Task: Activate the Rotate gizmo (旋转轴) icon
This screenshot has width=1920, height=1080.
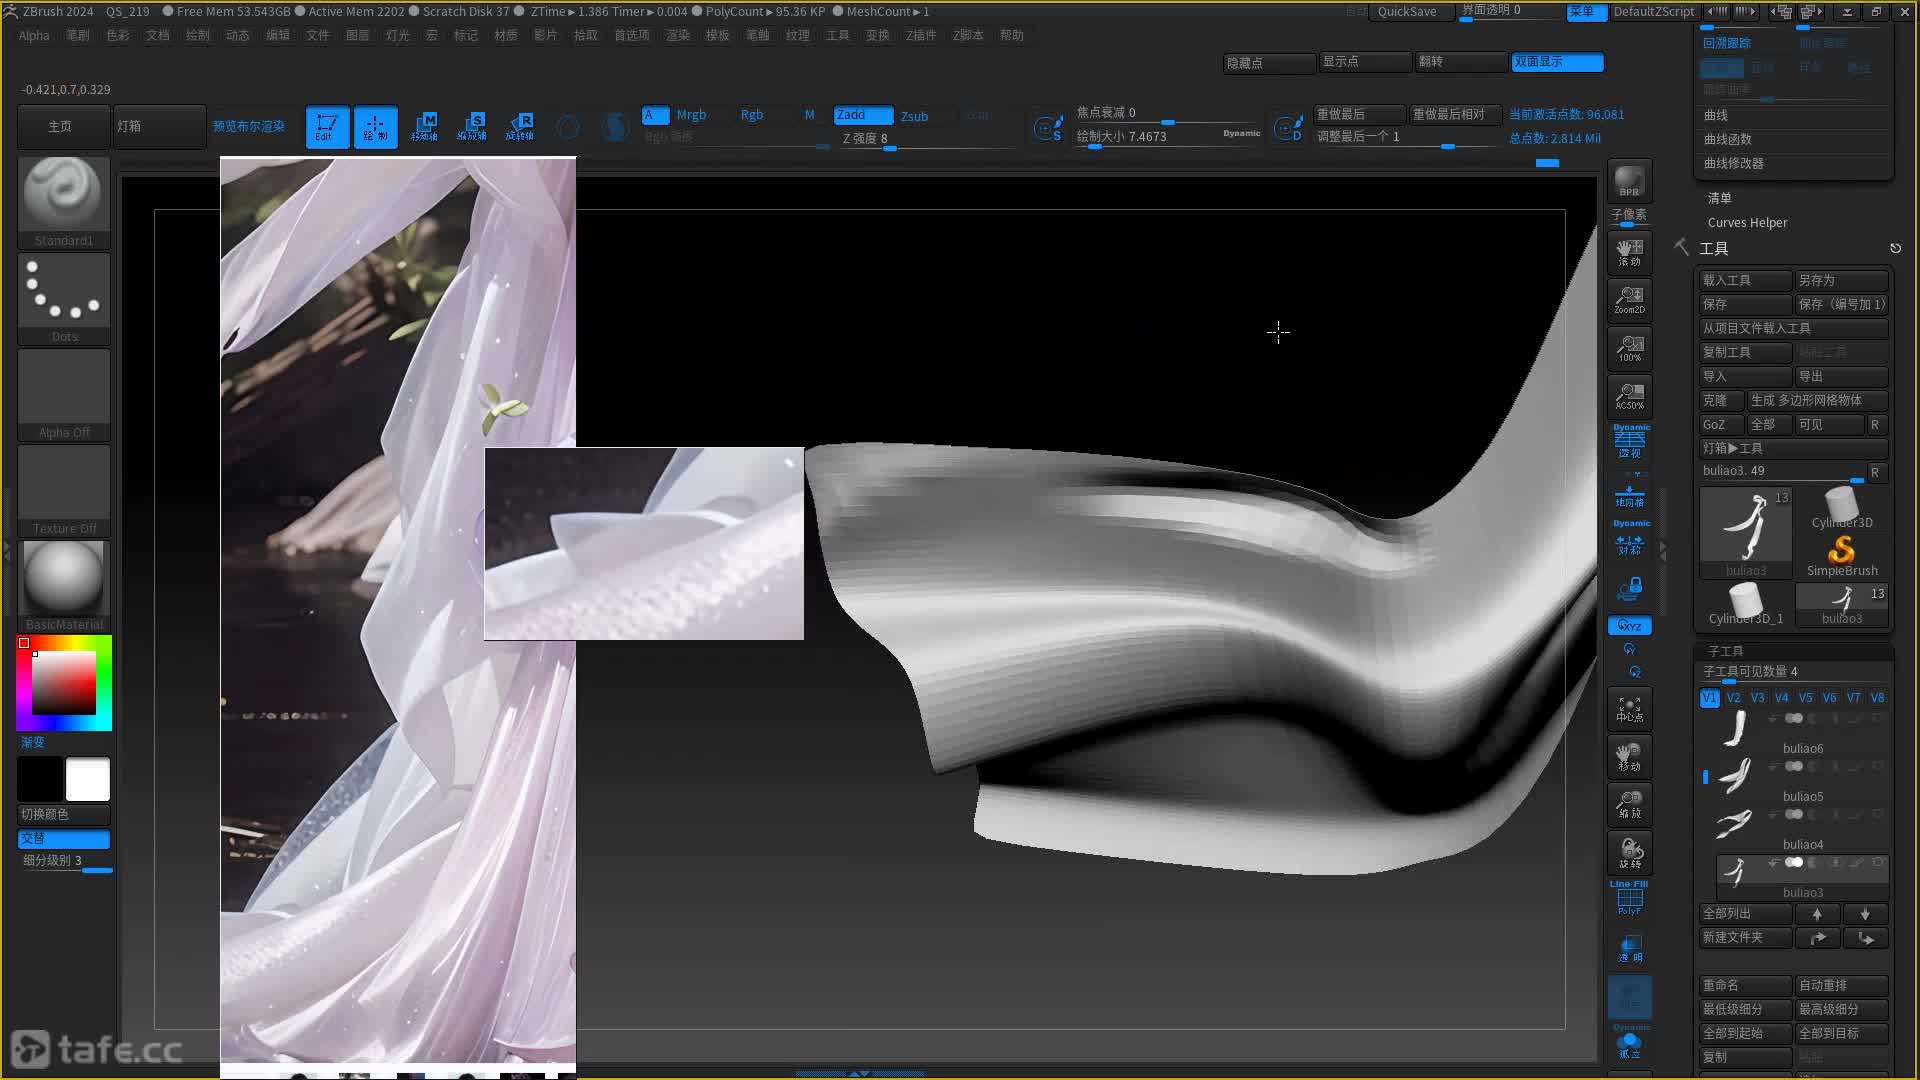Action: point(520,127)
